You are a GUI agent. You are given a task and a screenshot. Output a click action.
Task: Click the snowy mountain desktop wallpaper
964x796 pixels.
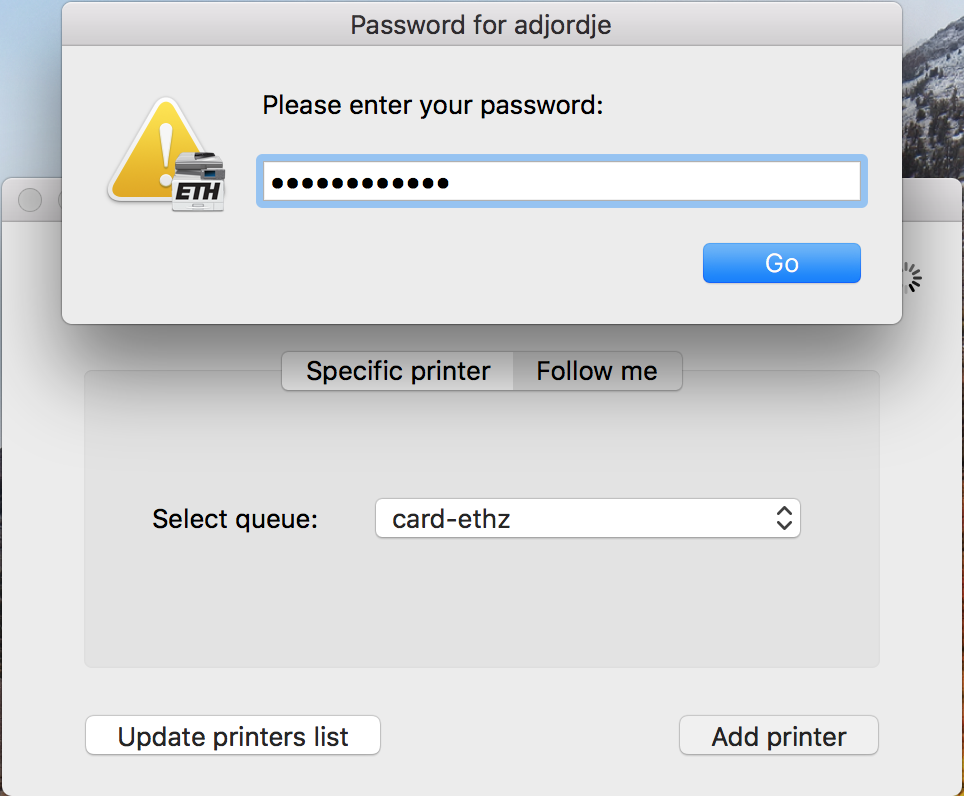point(933,92)
